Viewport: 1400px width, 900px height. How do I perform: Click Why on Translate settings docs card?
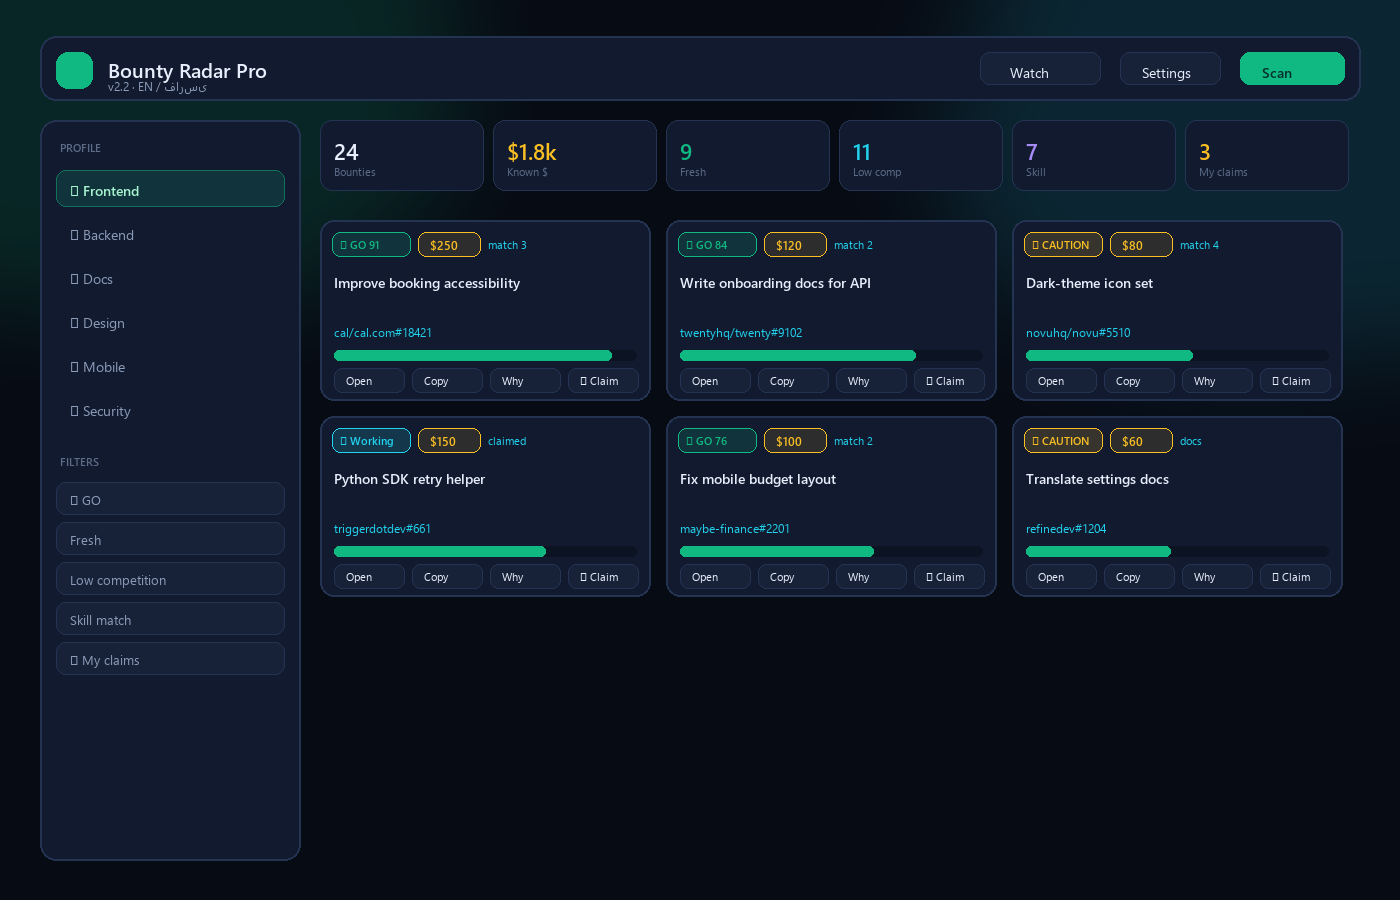pyautogui.click(x=1217, y=577)
